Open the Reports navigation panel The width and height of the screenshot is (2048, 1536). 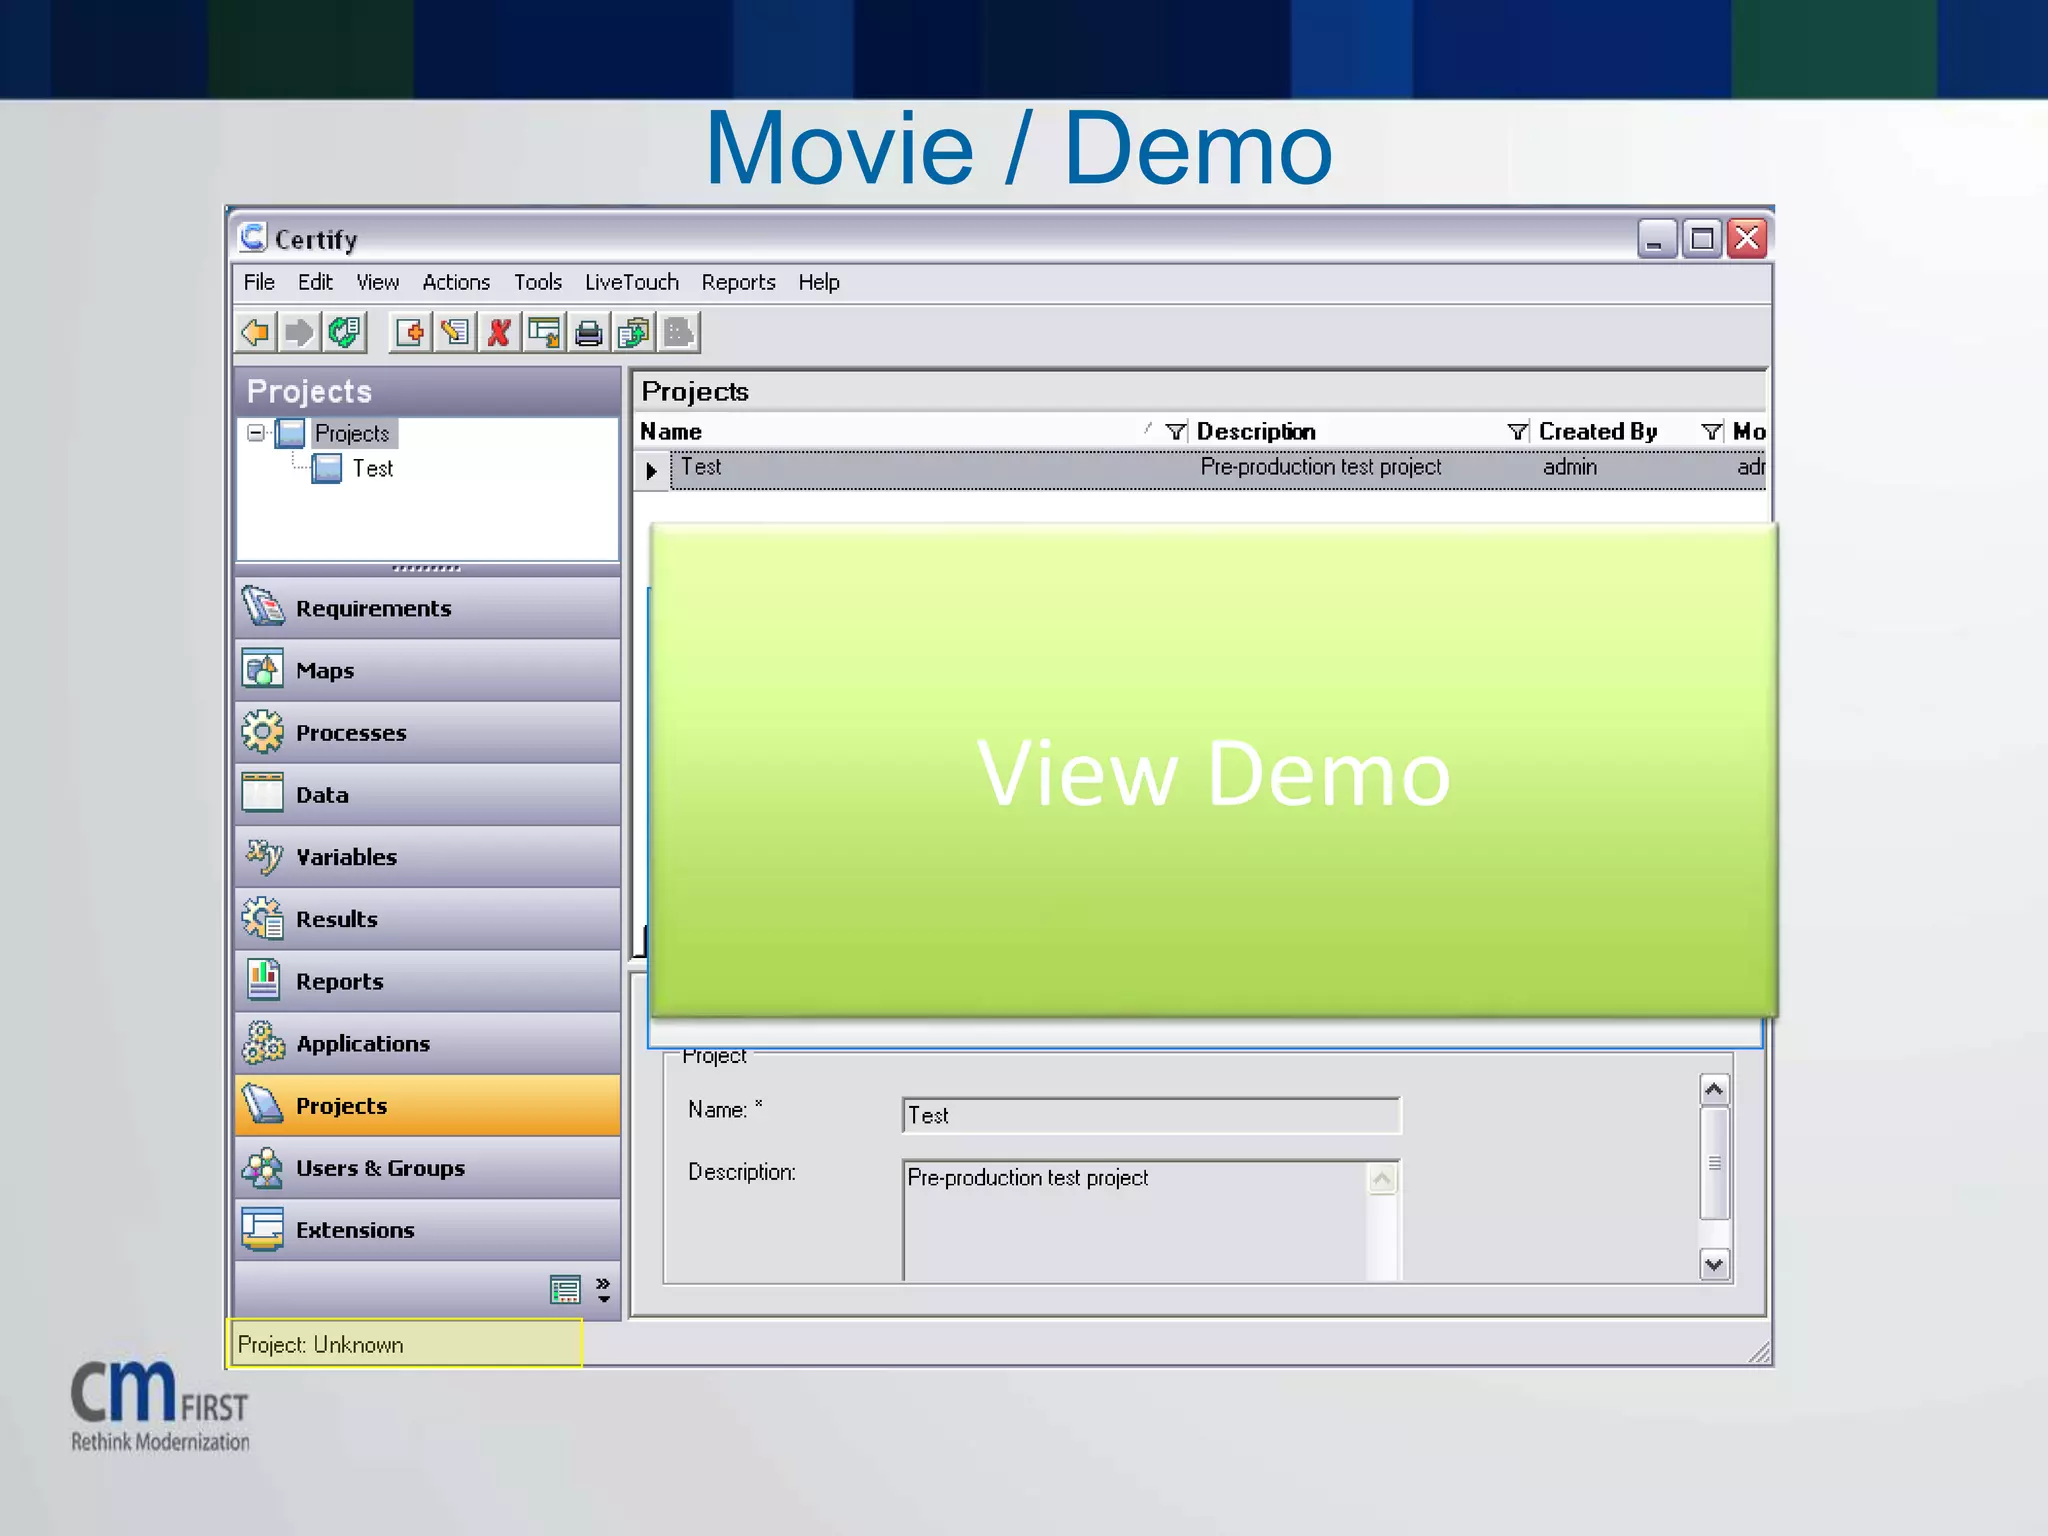[427, 980]
